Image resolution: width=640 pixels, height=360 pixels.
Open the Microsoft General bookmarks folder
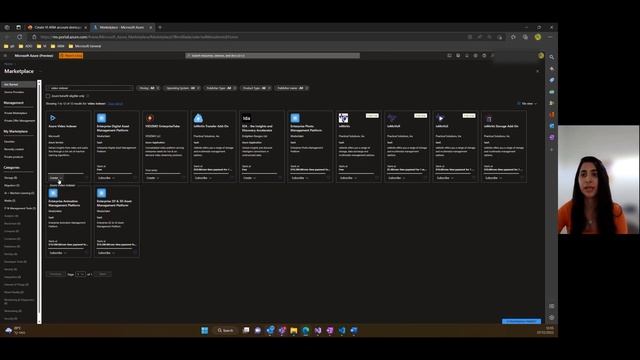tap(84, 46)
